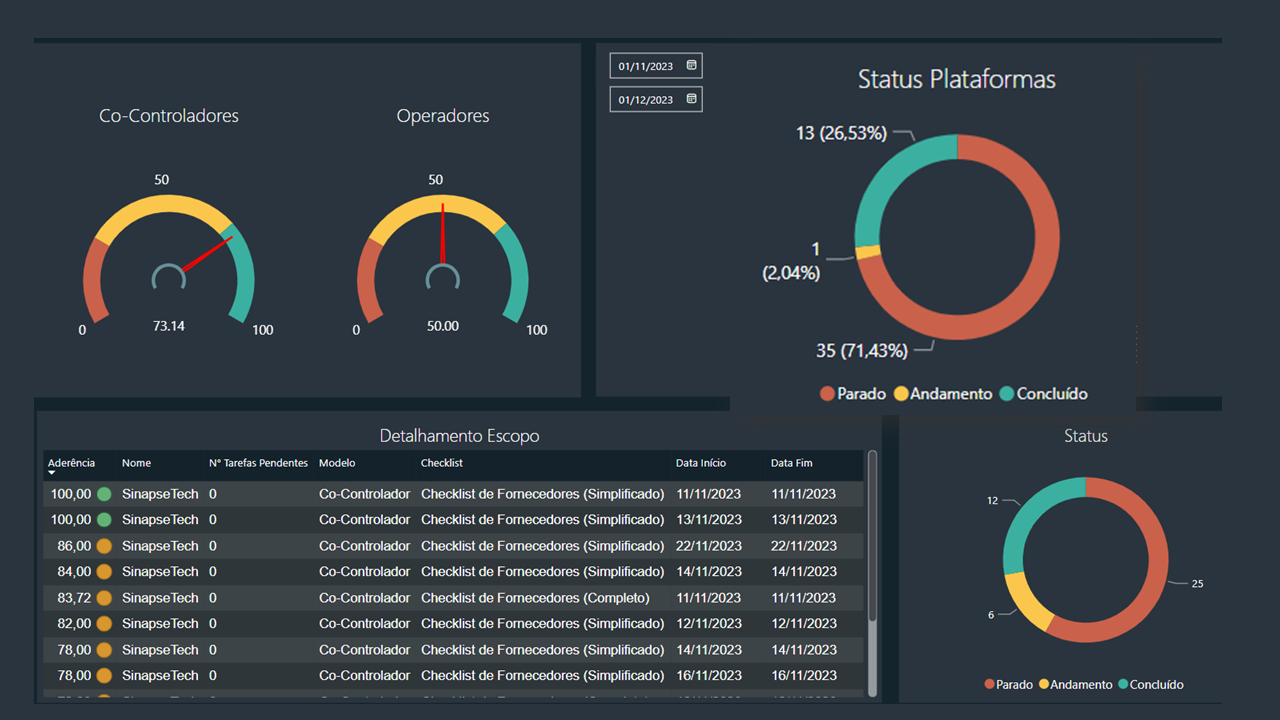Select the small yellow Andamento slice in Status Plataformas
The image size is (1280, 720).
[x=868, y=253]
